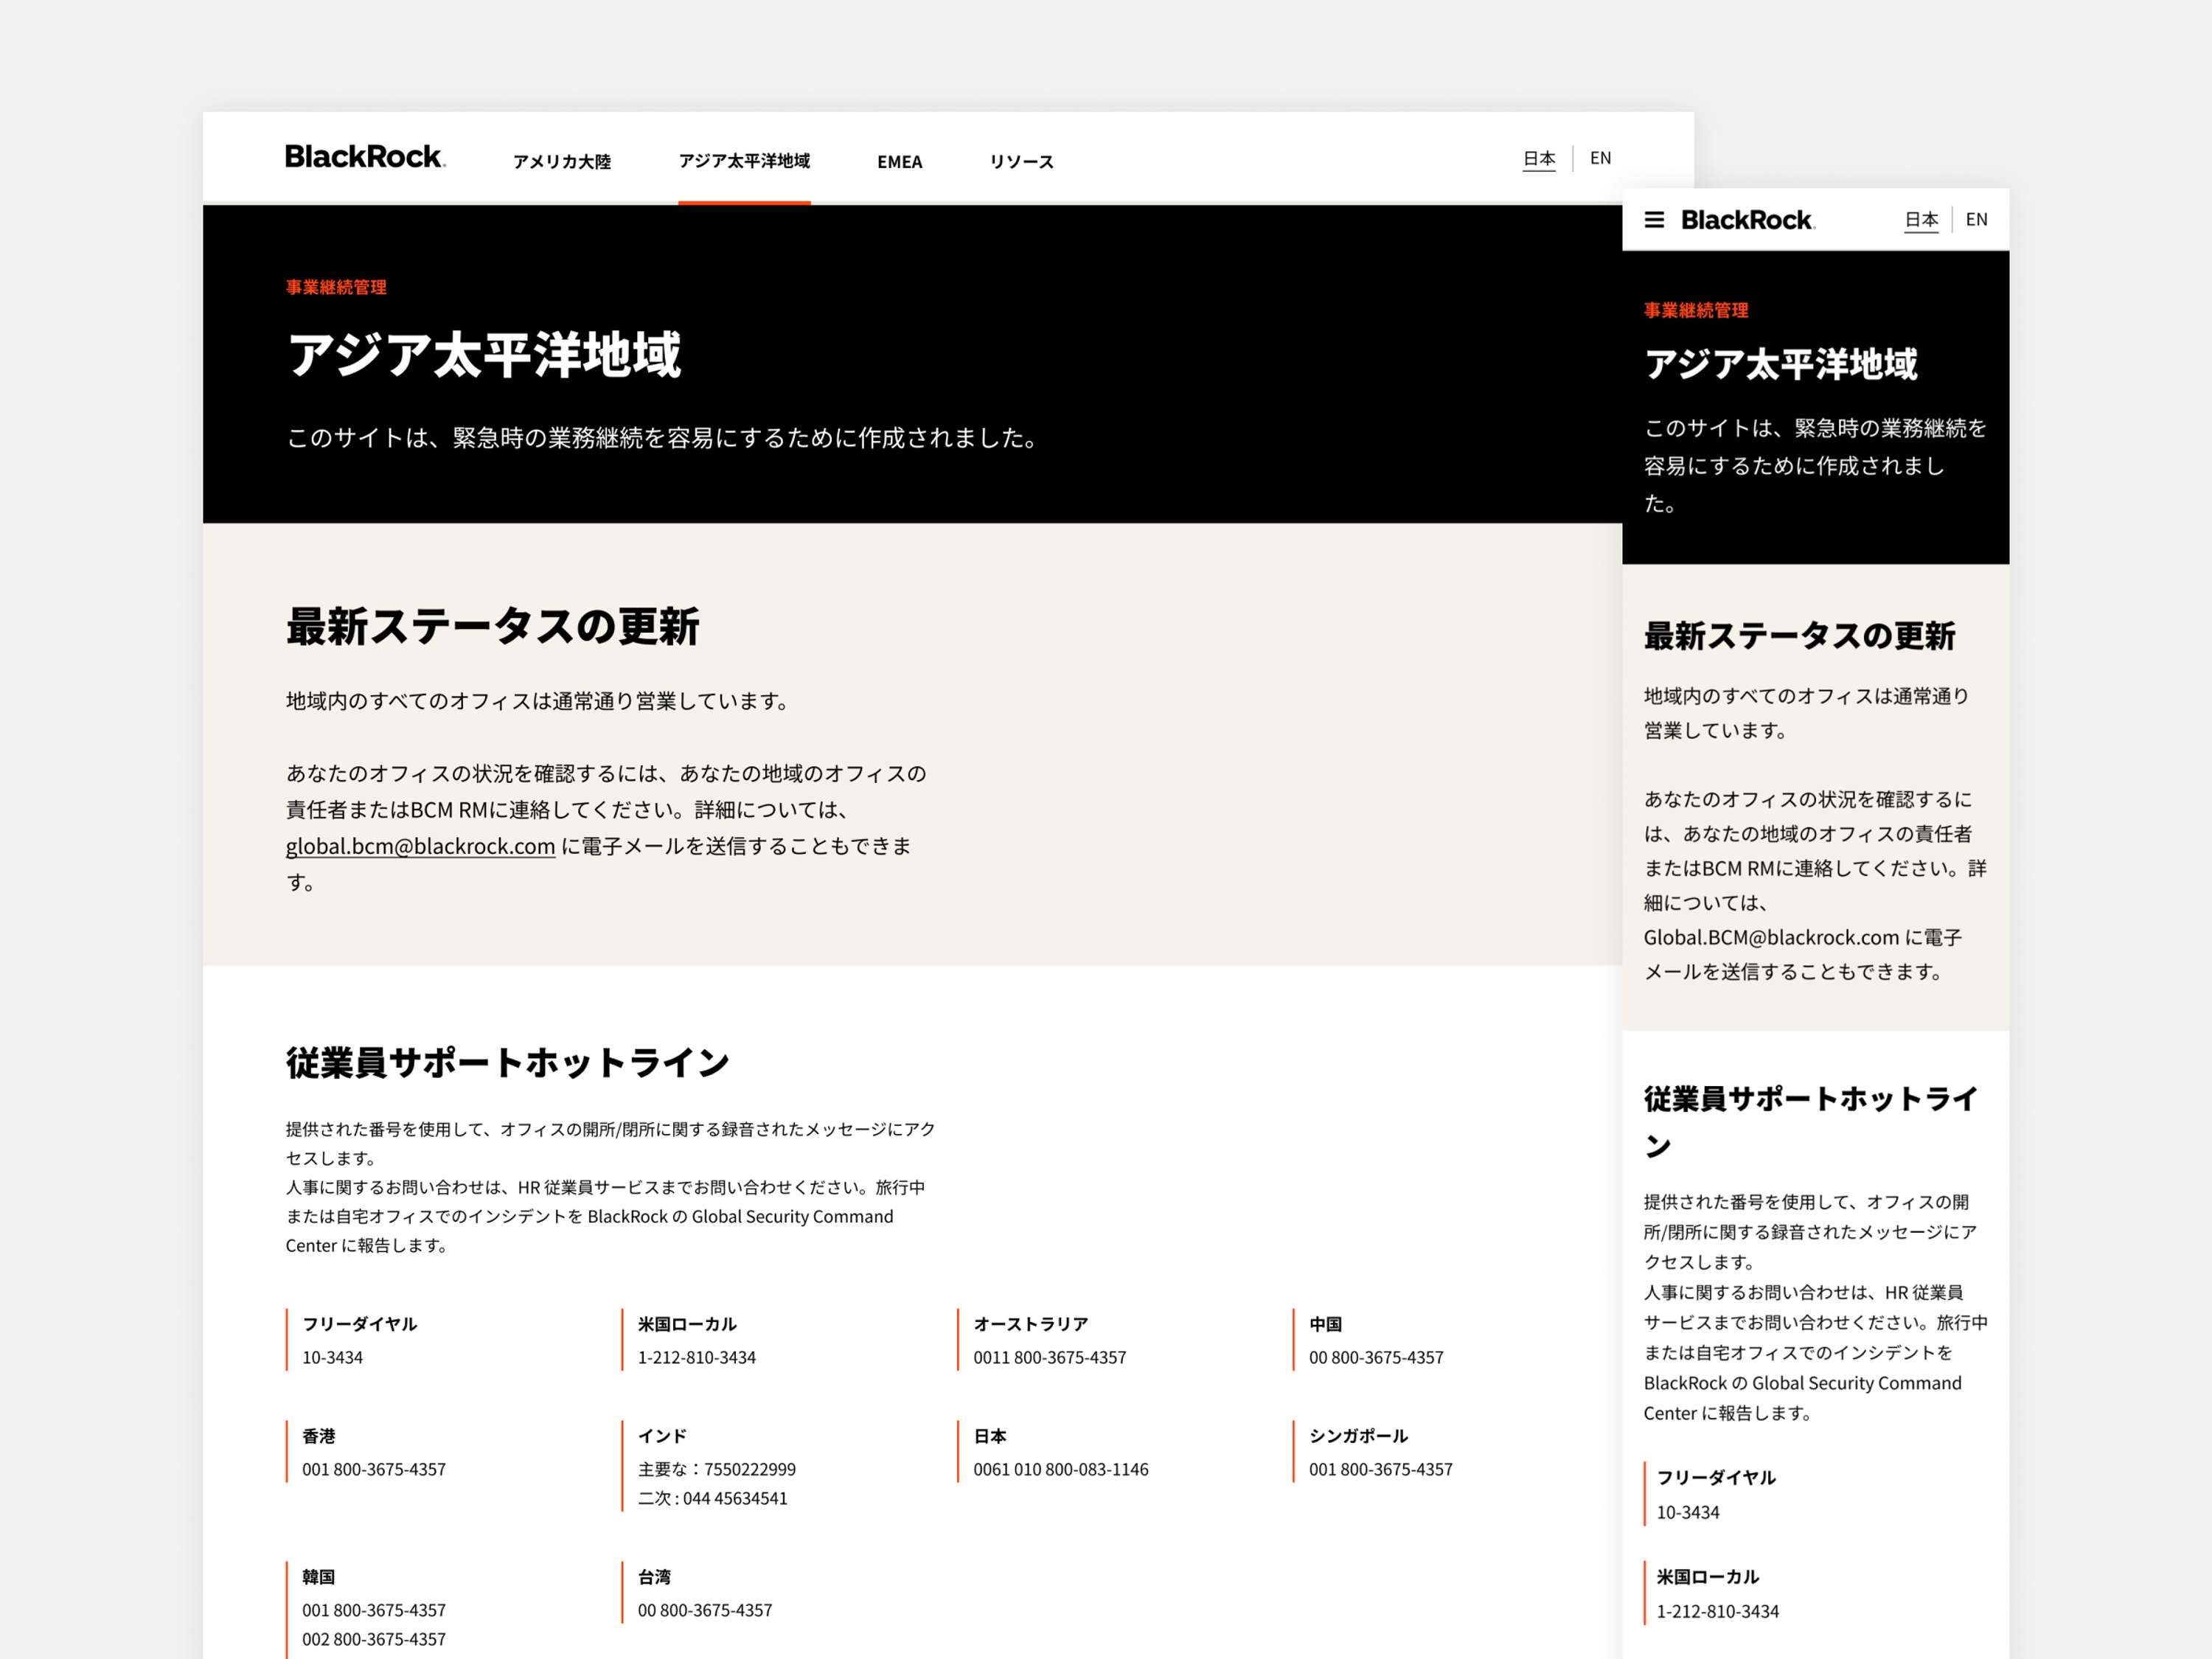Switch desktop page language to EN
The height and width of the screenshot is (1659, 2212).
click(1600, 158)
